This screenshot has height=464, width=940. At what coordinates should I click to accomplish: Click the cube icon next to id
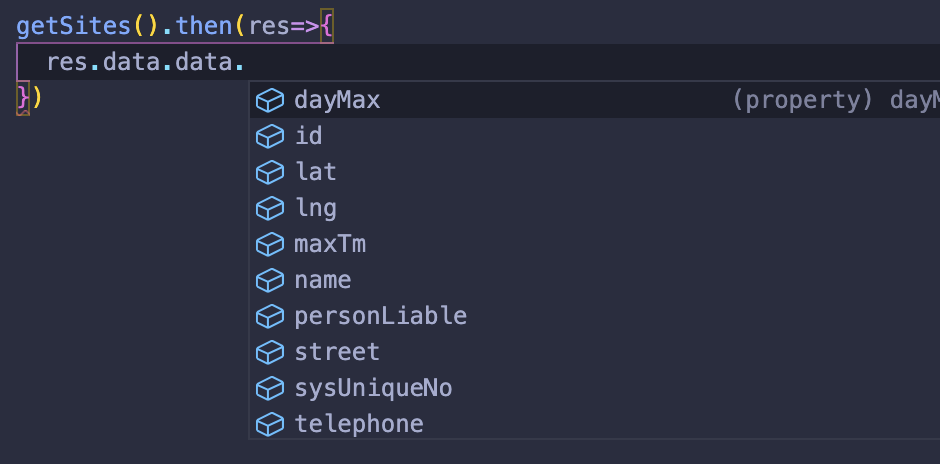(x=270, y=136)
